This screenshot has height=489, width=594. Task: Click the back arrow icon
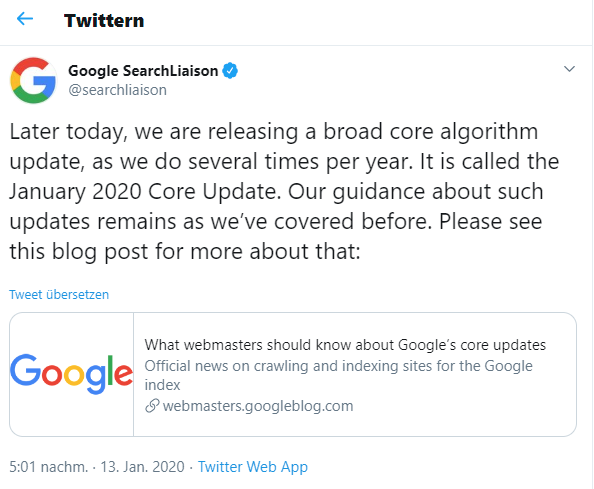click(25, 19)
